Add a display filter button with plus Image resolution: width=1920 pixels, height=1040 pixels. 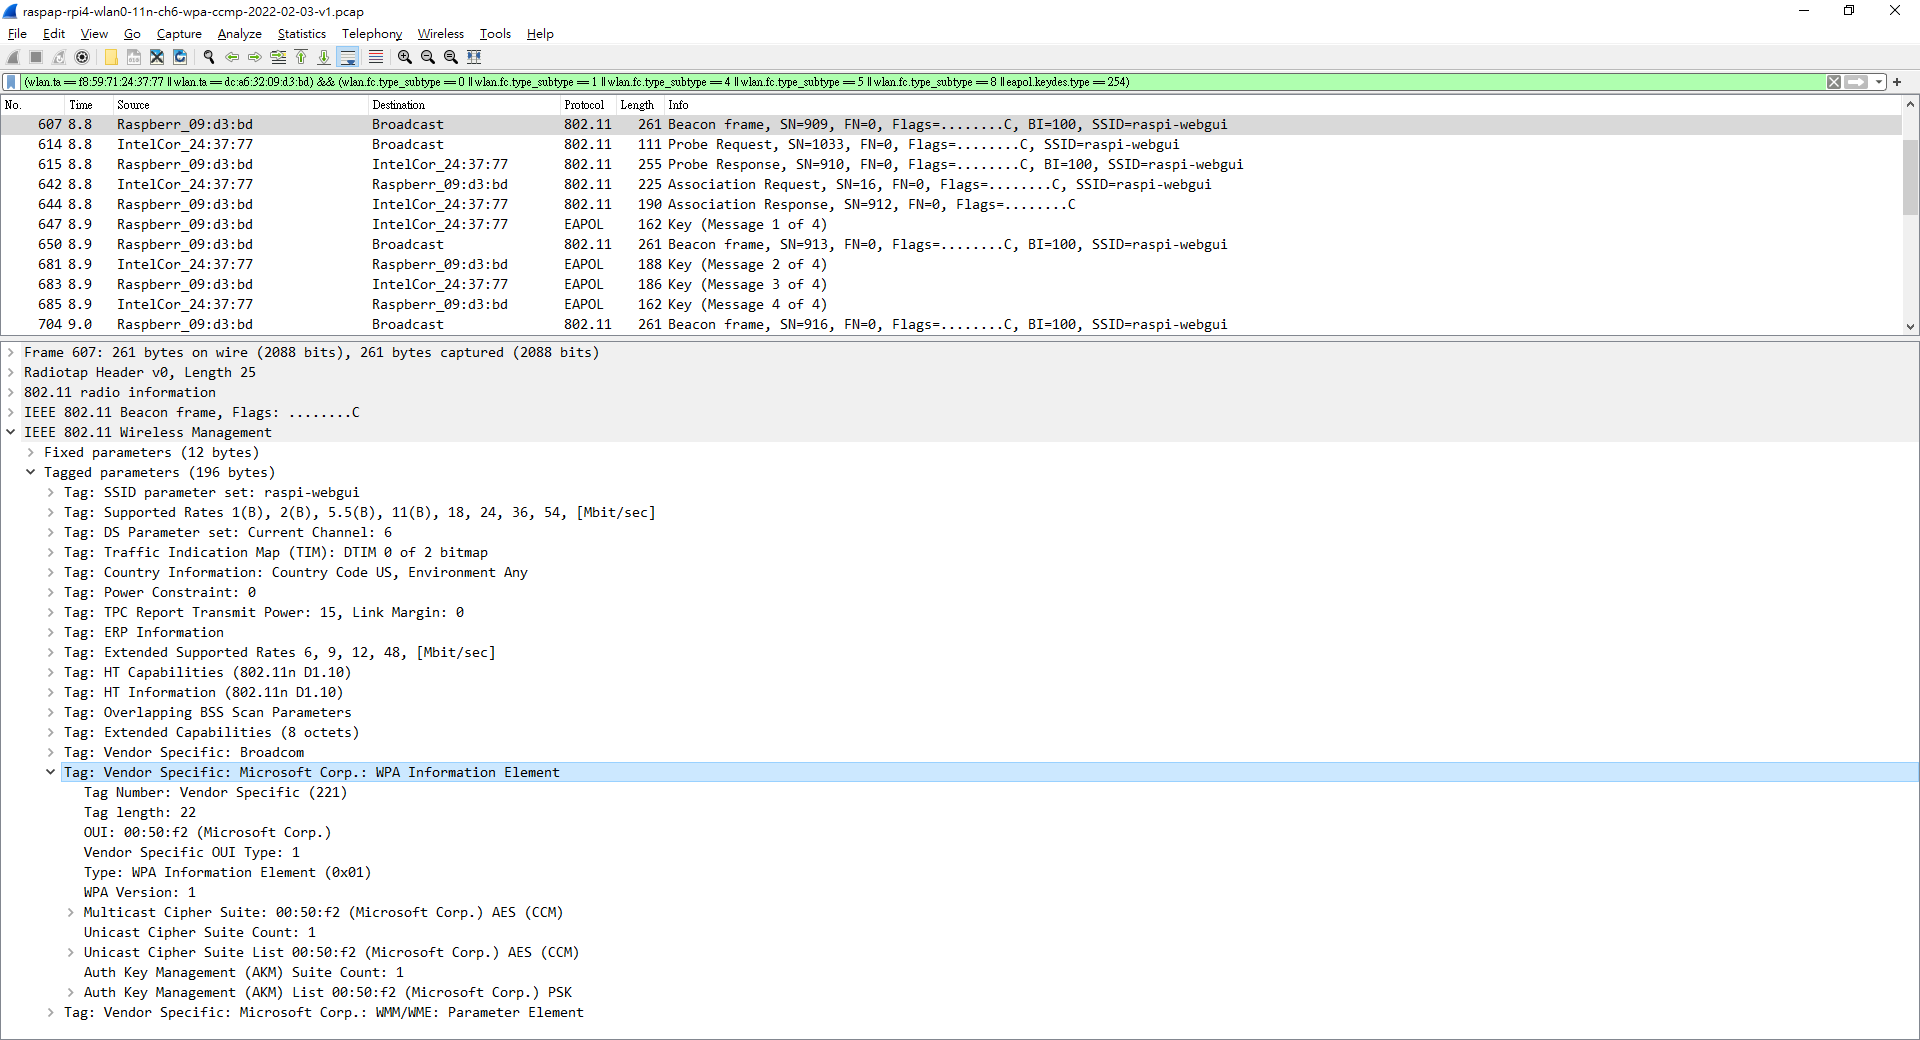[x=1897, y=82]
